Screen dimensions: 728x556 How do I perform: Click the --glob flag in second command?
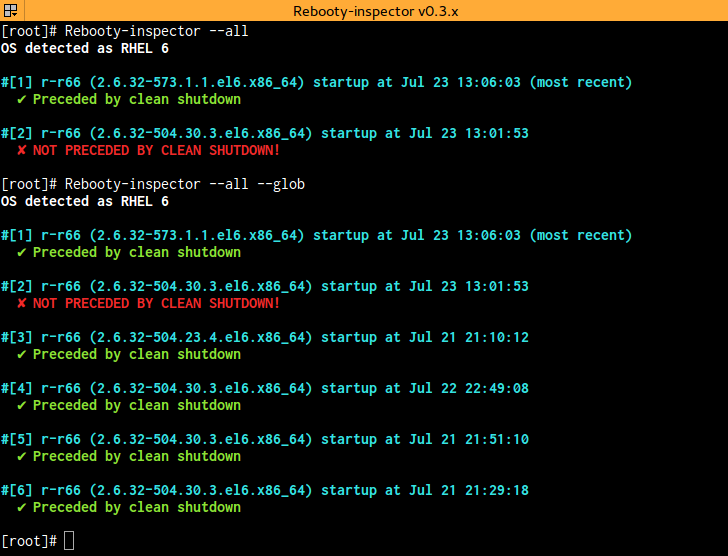(x=281, y=185)
